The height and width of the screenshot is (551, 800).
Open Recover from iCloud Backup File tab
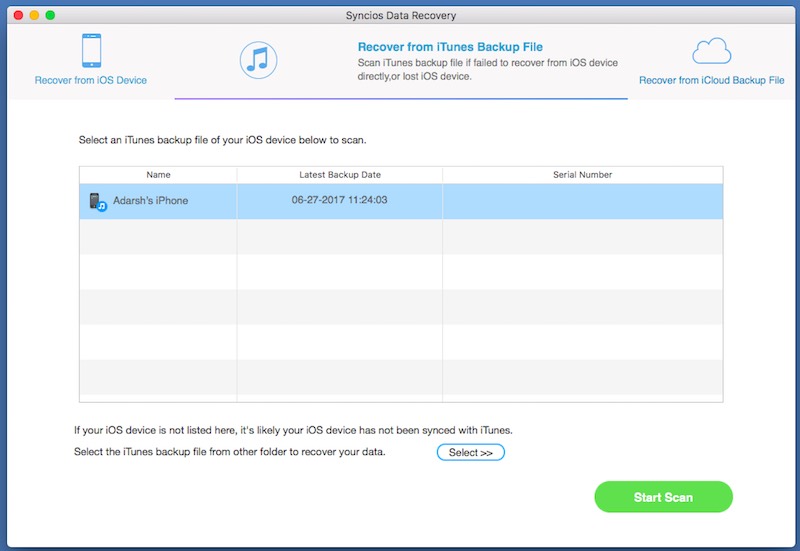point(712,80)
